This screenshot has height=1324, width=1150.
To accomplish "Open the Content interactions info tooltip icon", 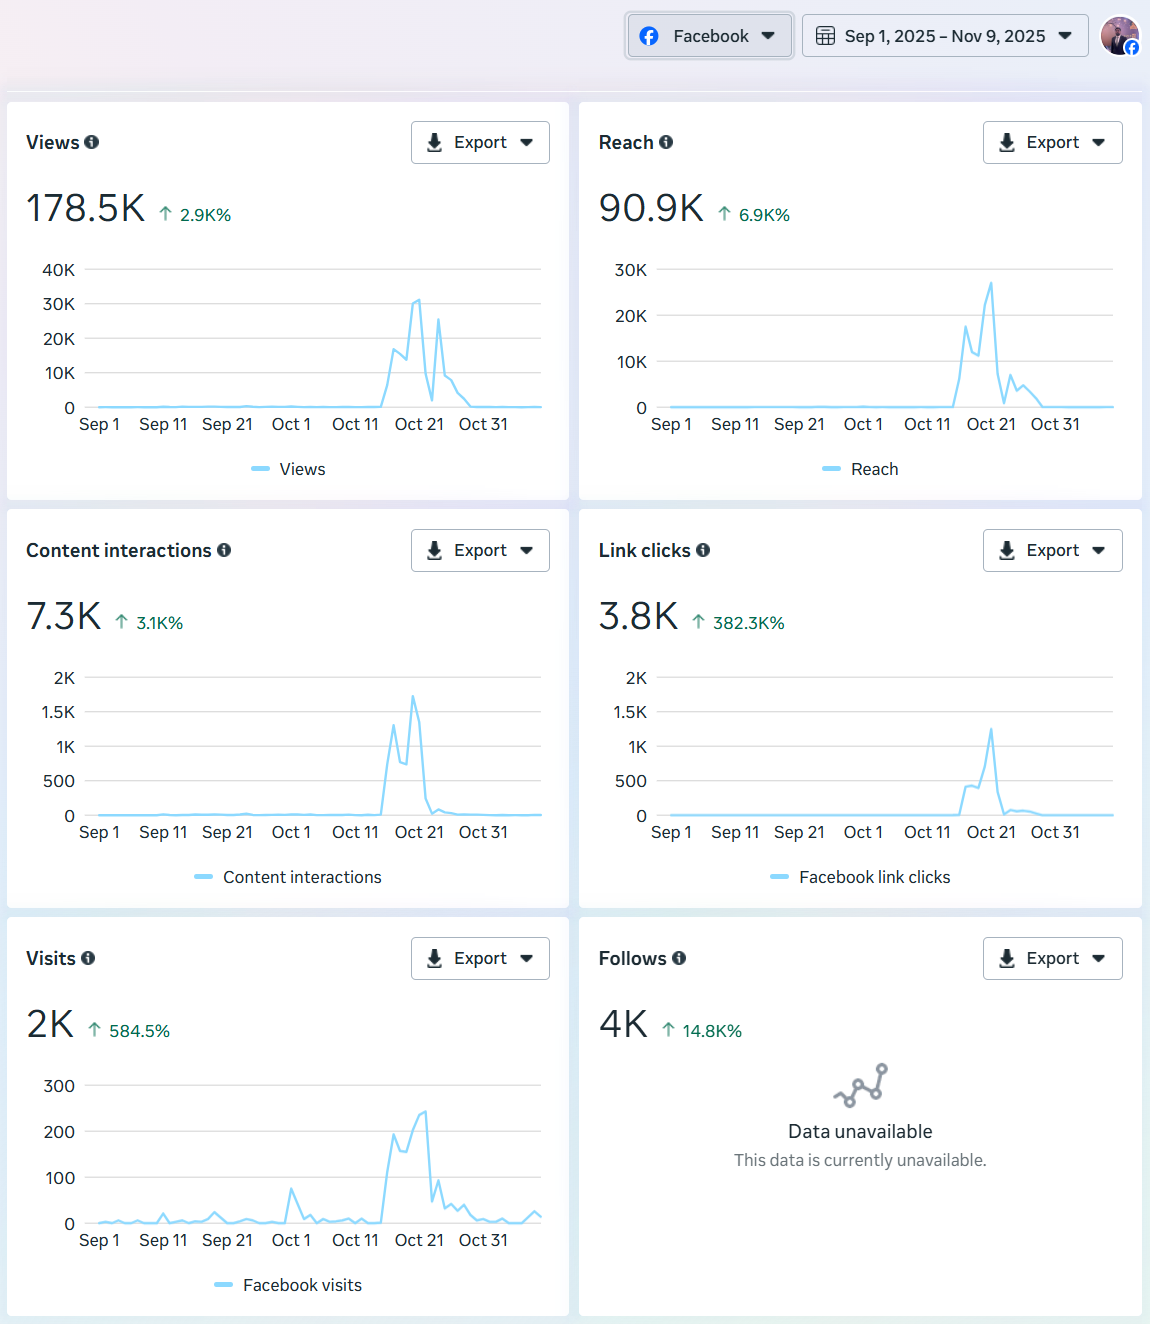I will pos(225,550).
